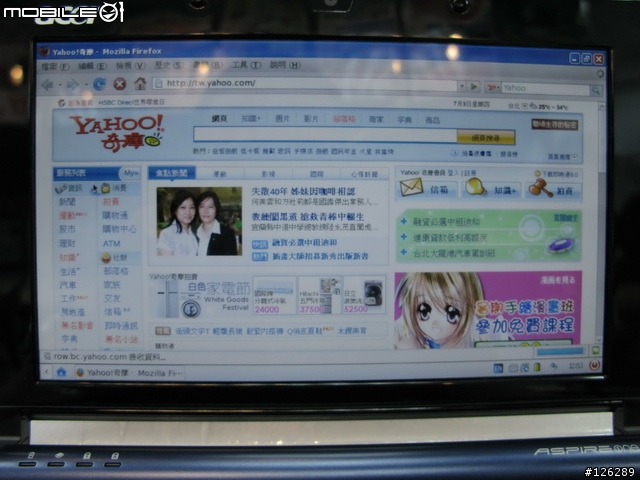This screenshot has height=480, width=640.
Task: Open the 檔案(F) File menu
Action: coord(55,66)
